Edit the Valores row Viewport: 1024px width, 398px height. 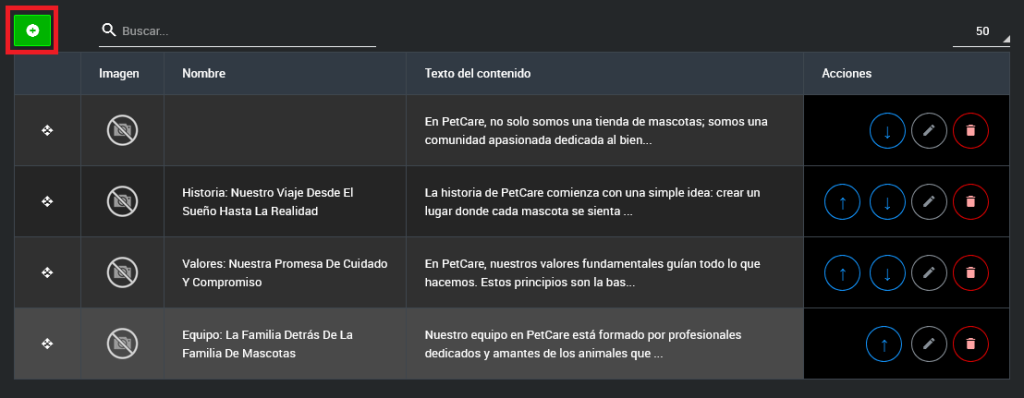tap(929, 273)
